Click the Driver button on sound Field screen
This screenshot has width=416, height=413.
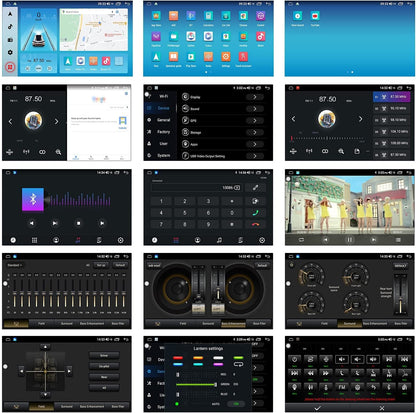pos(104,356)
